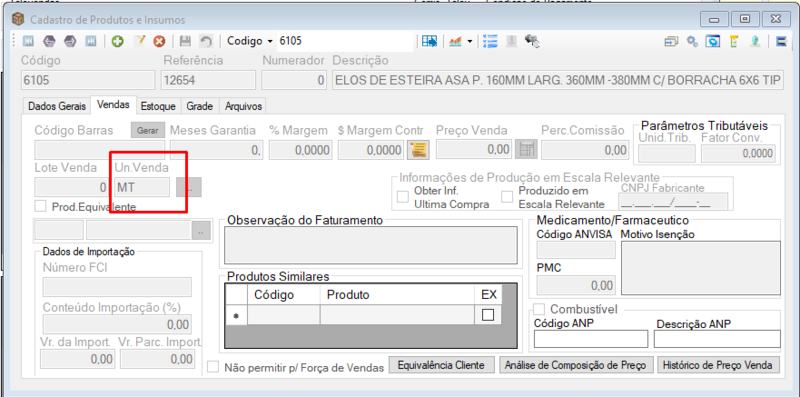Enable the Combustível checkbox
Image resolution: width=800 pixels, height=397 pixels.
(539, 309)
